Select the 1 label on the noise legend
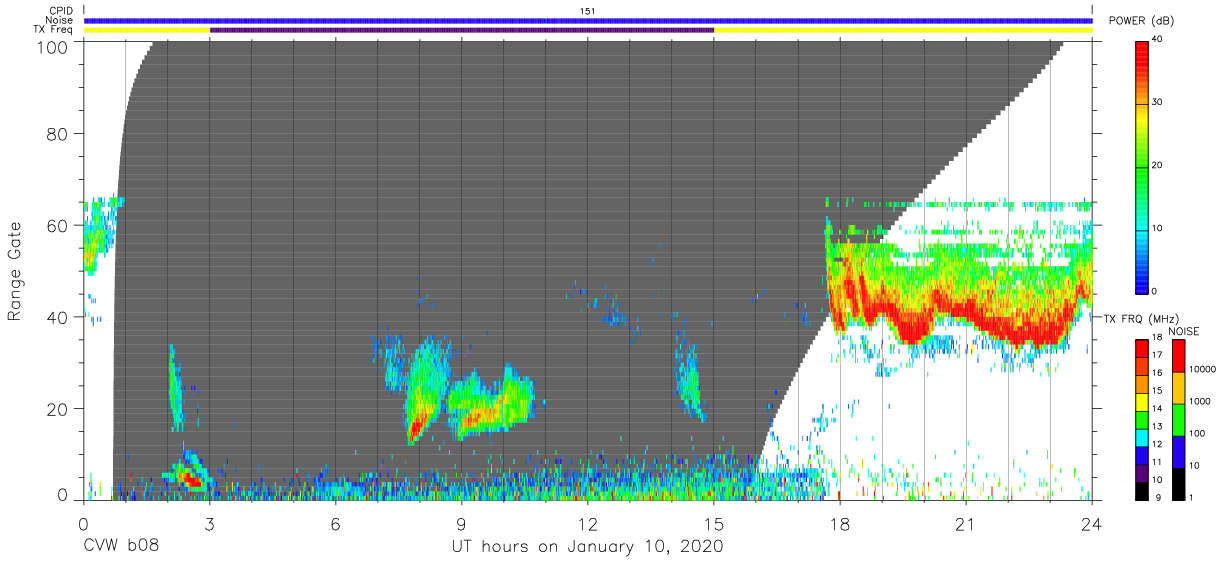1228x567 pixels. tap(1192, 496)
